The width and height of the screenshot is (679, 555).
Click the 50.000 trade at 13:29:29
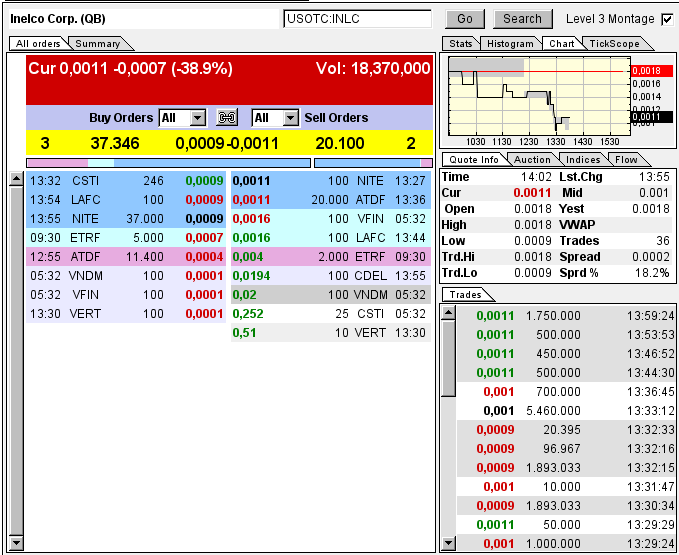click(x=566, y=525)
